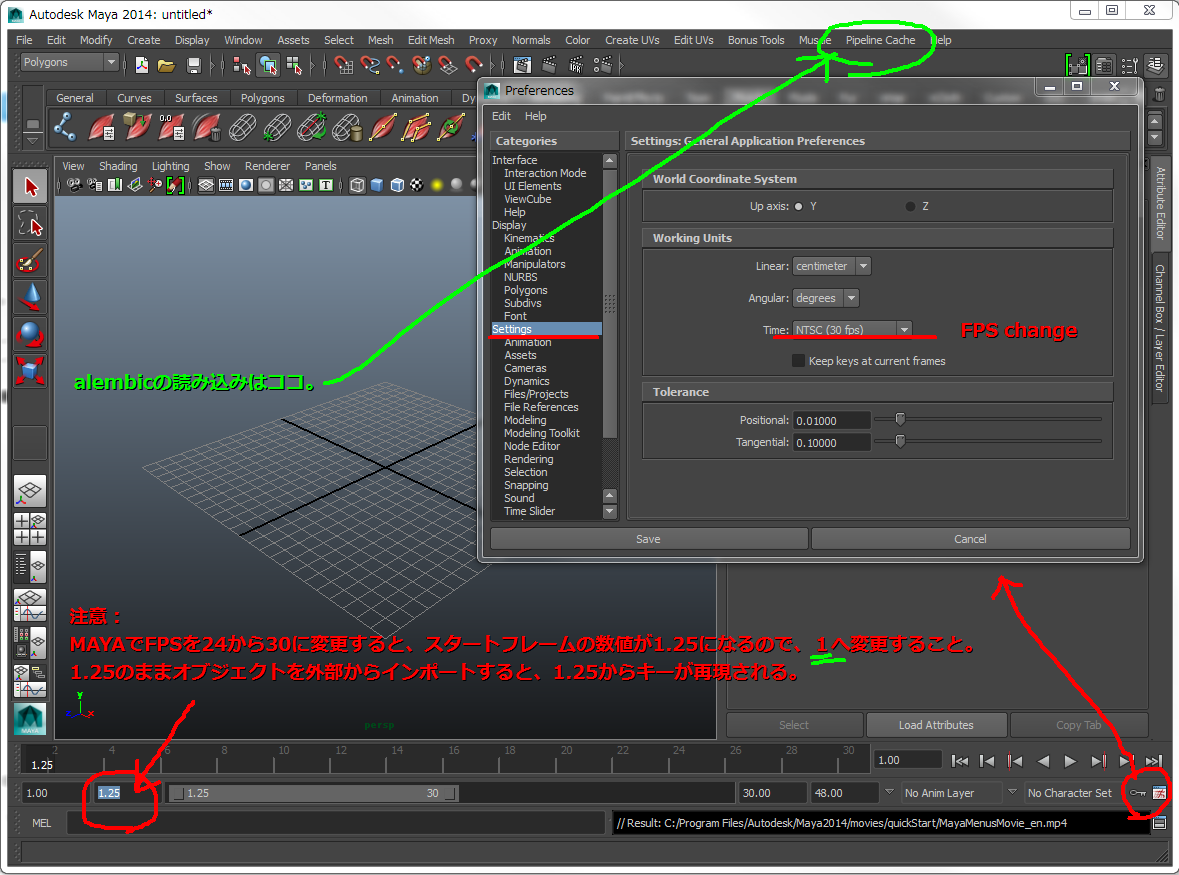Adjust the Tangential tolerance slider
This screenshot has width=1179, height=875.
pos(900,441)
